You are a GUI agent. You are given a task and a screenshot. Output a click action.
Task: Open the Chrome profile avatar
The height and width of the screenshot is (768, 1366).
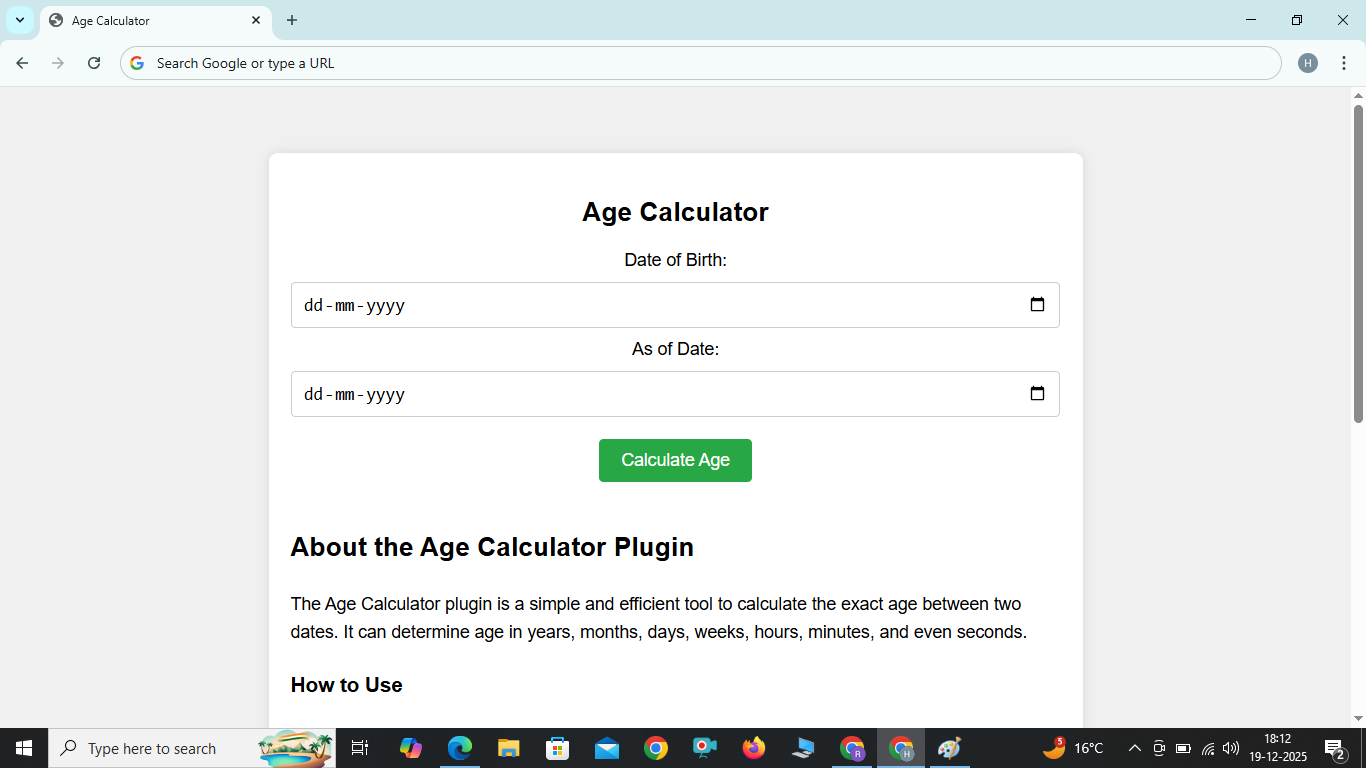[1308, 62]
